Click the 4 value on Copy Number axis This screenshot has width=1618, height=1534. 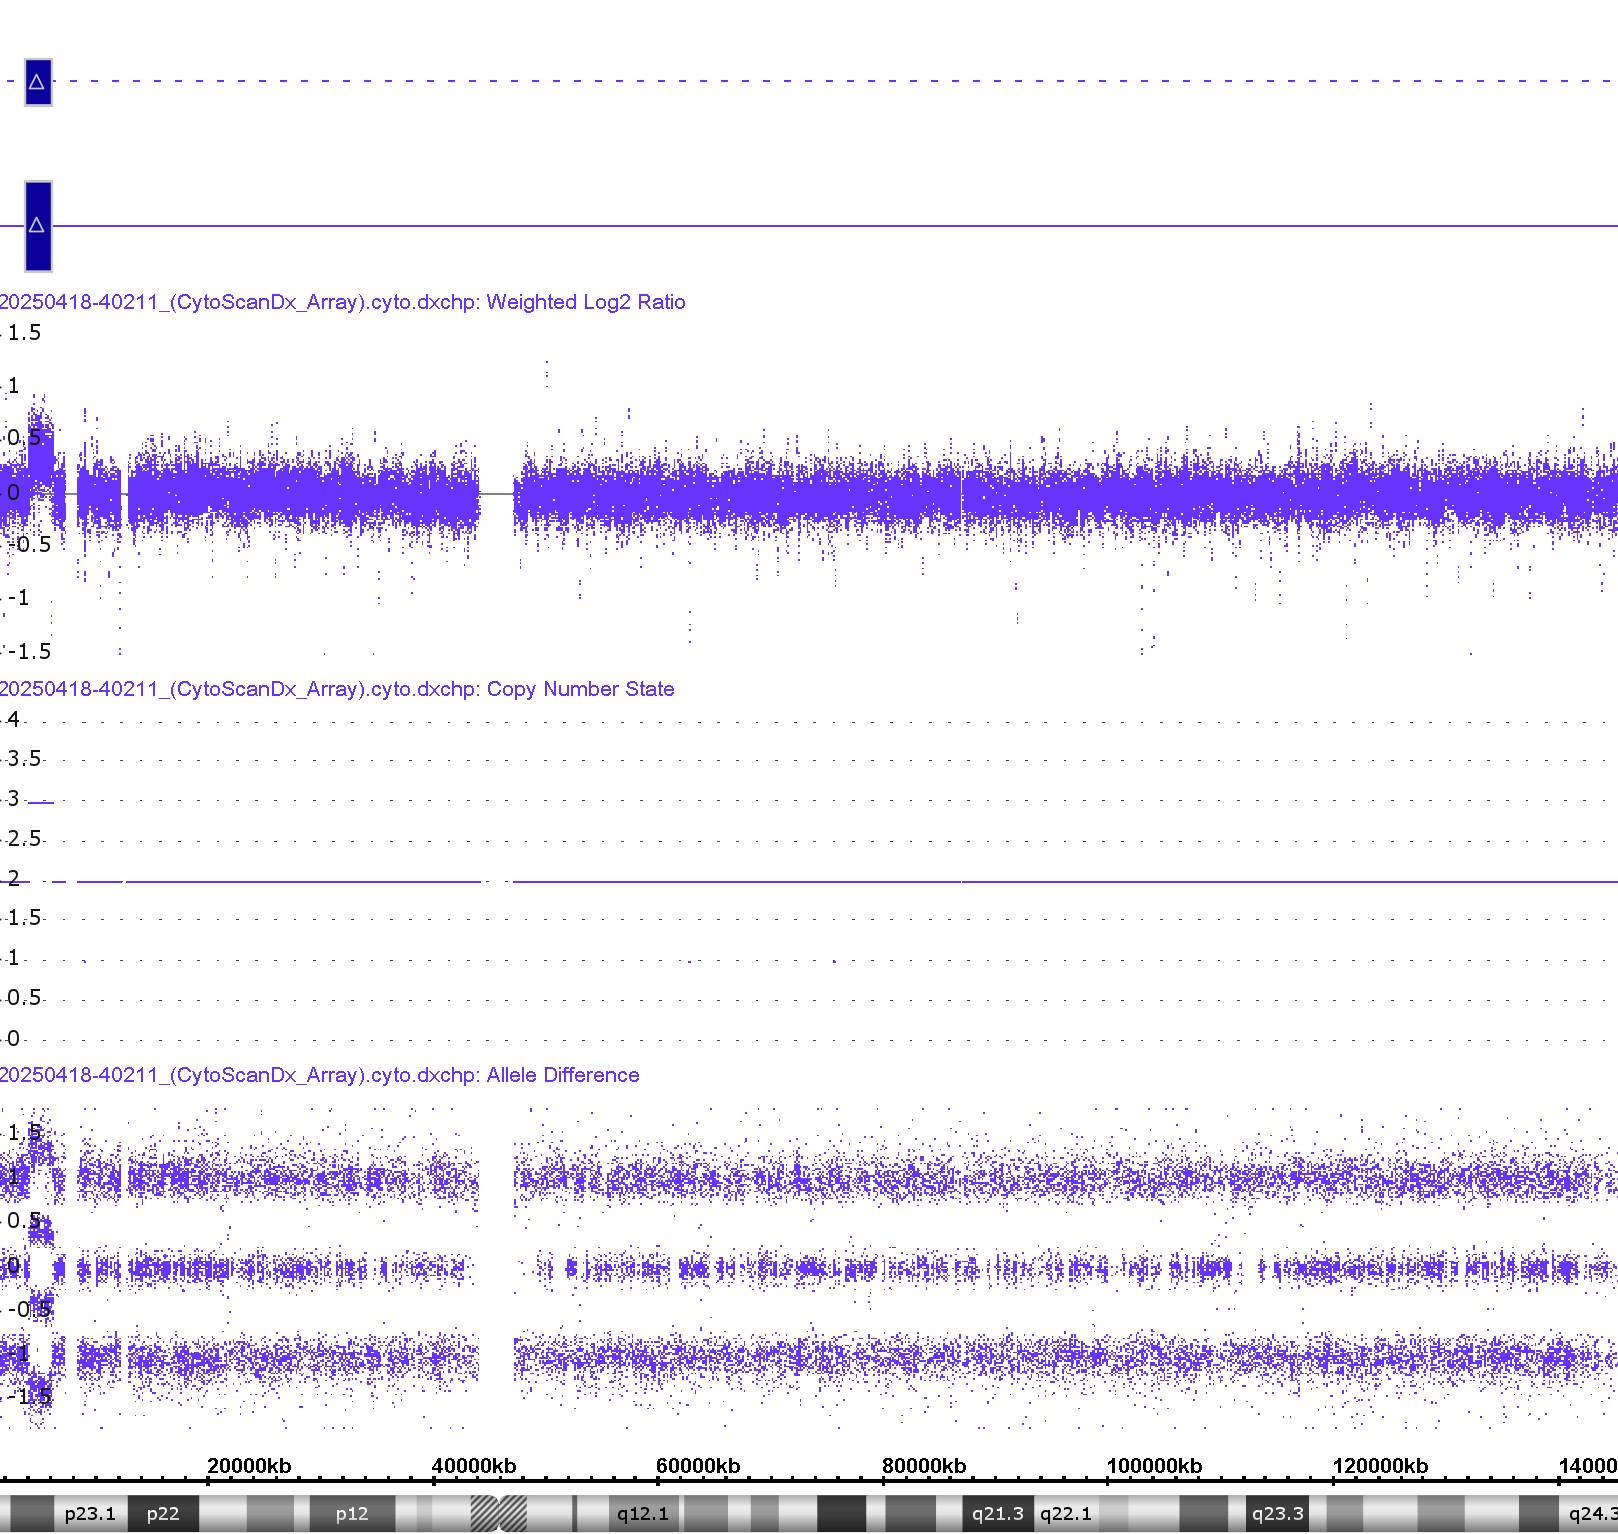[x=13, y=720]
